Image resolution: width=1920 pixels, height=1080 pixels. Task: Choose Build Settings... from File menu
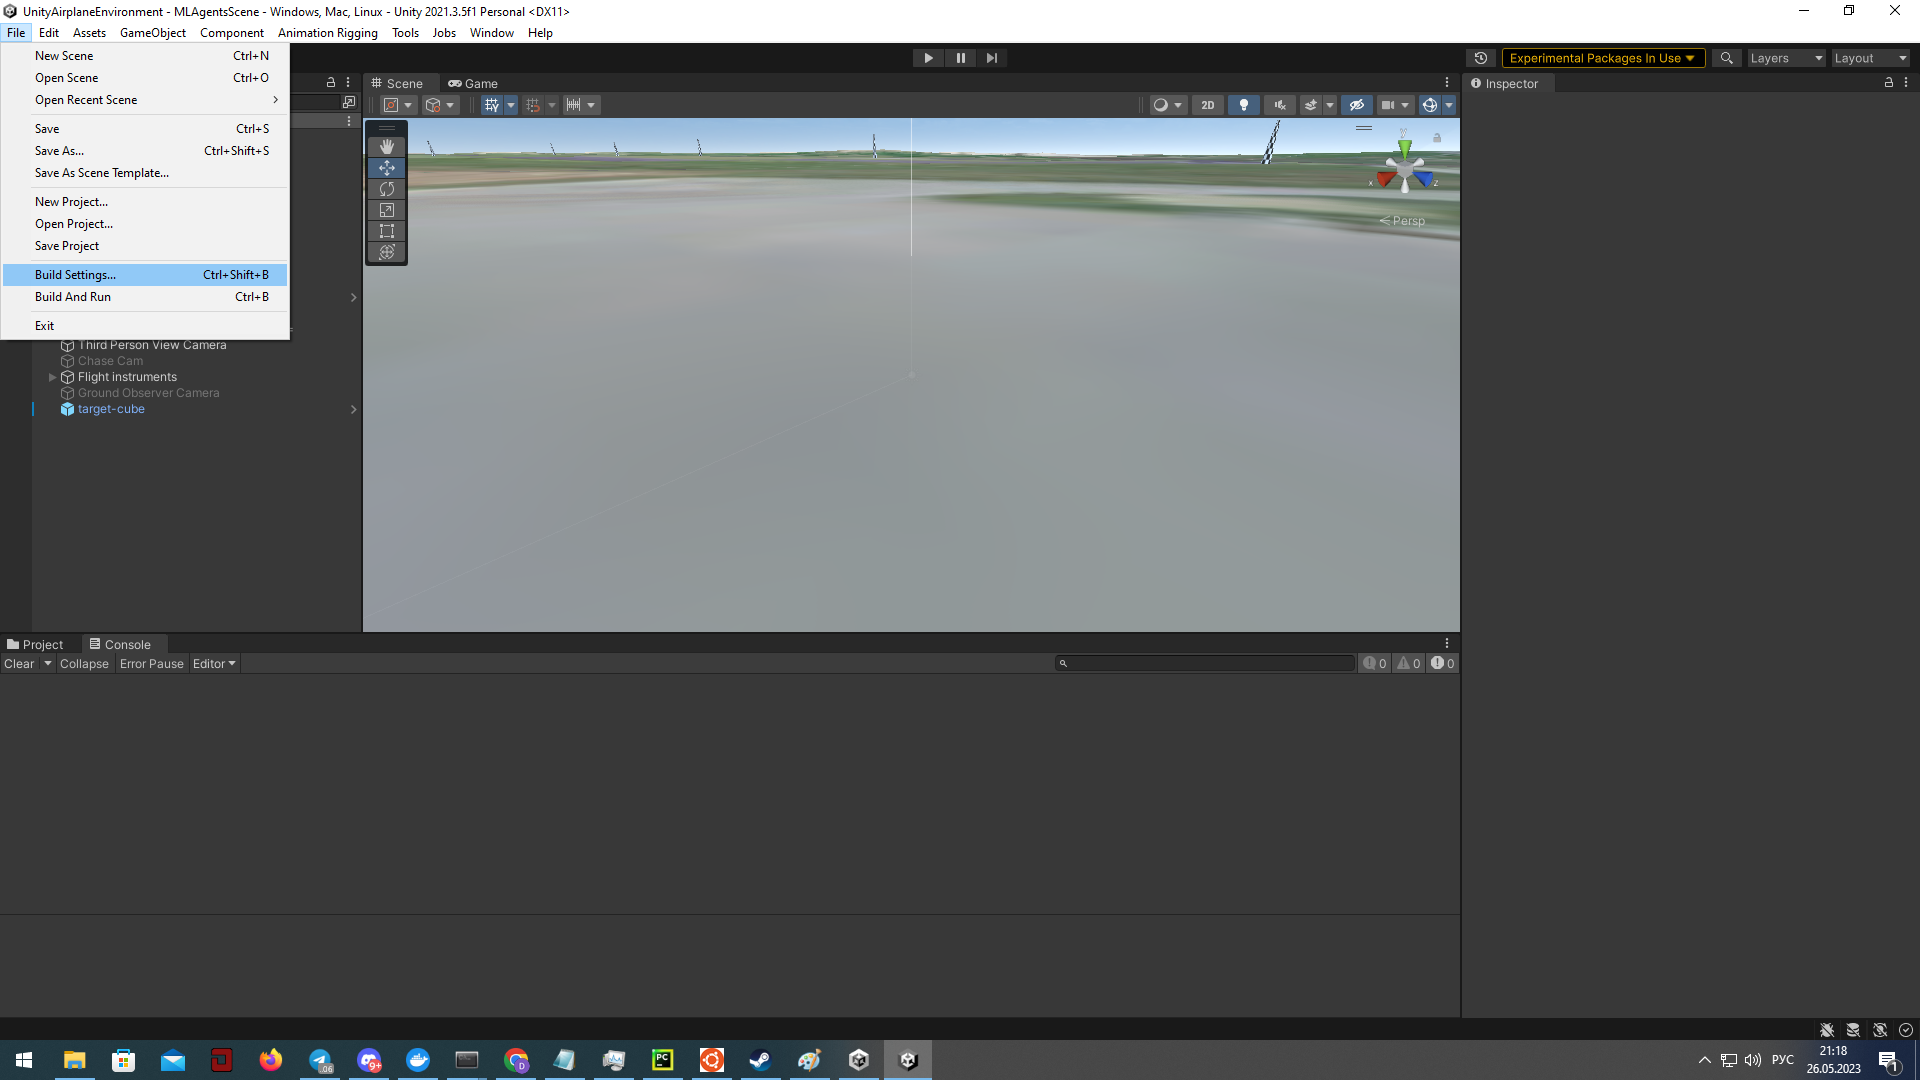pyautogui.click(x=145, y=275)
